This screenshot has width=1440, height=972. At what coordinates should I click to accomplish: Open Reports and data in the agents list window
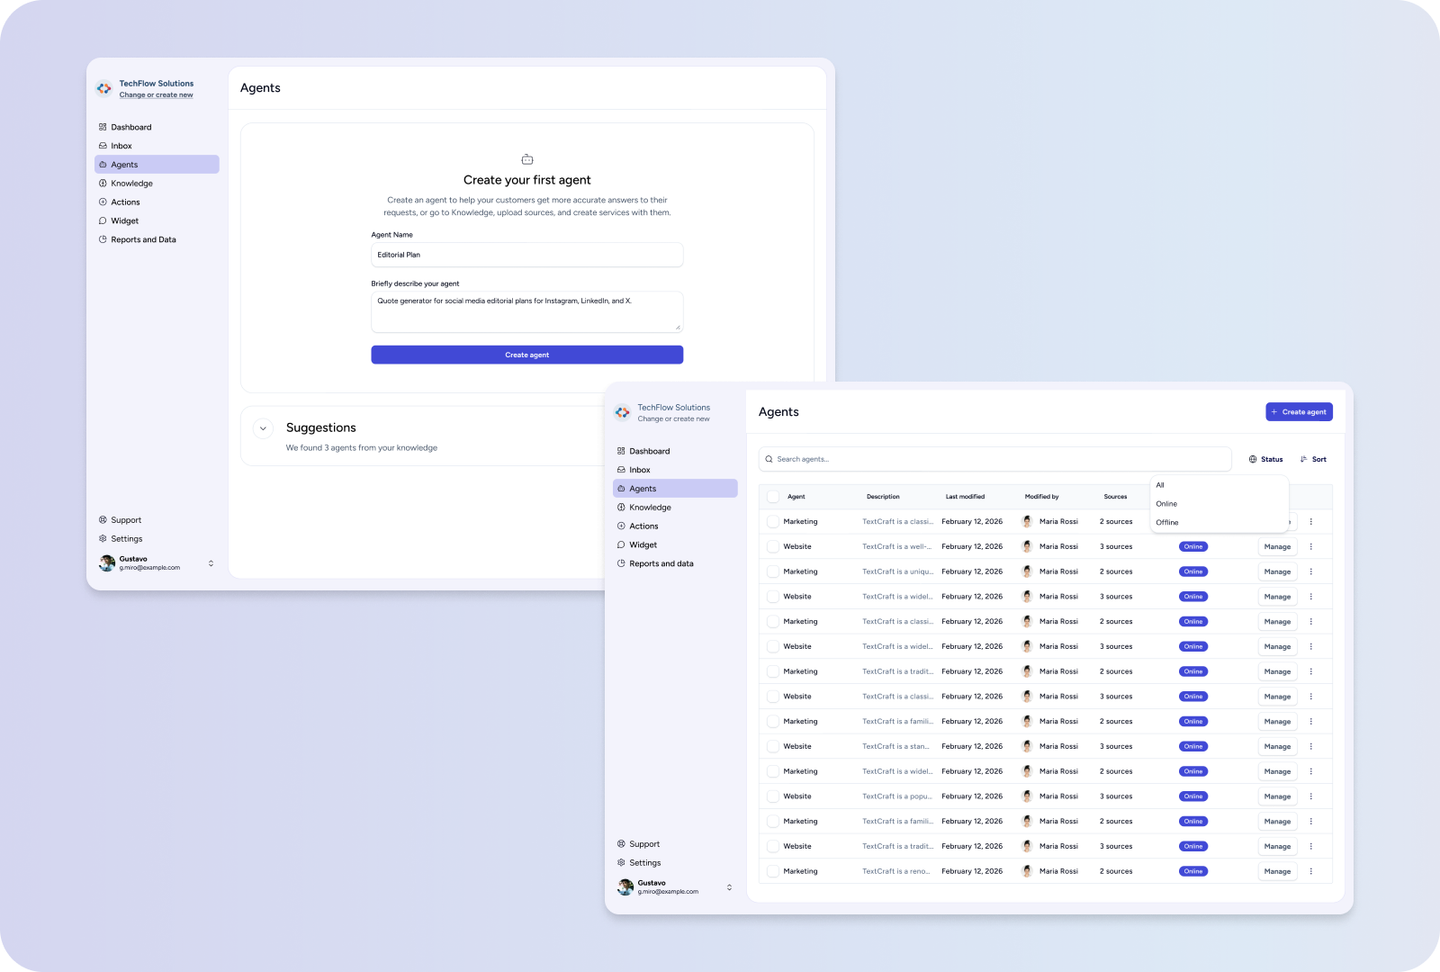675,564
